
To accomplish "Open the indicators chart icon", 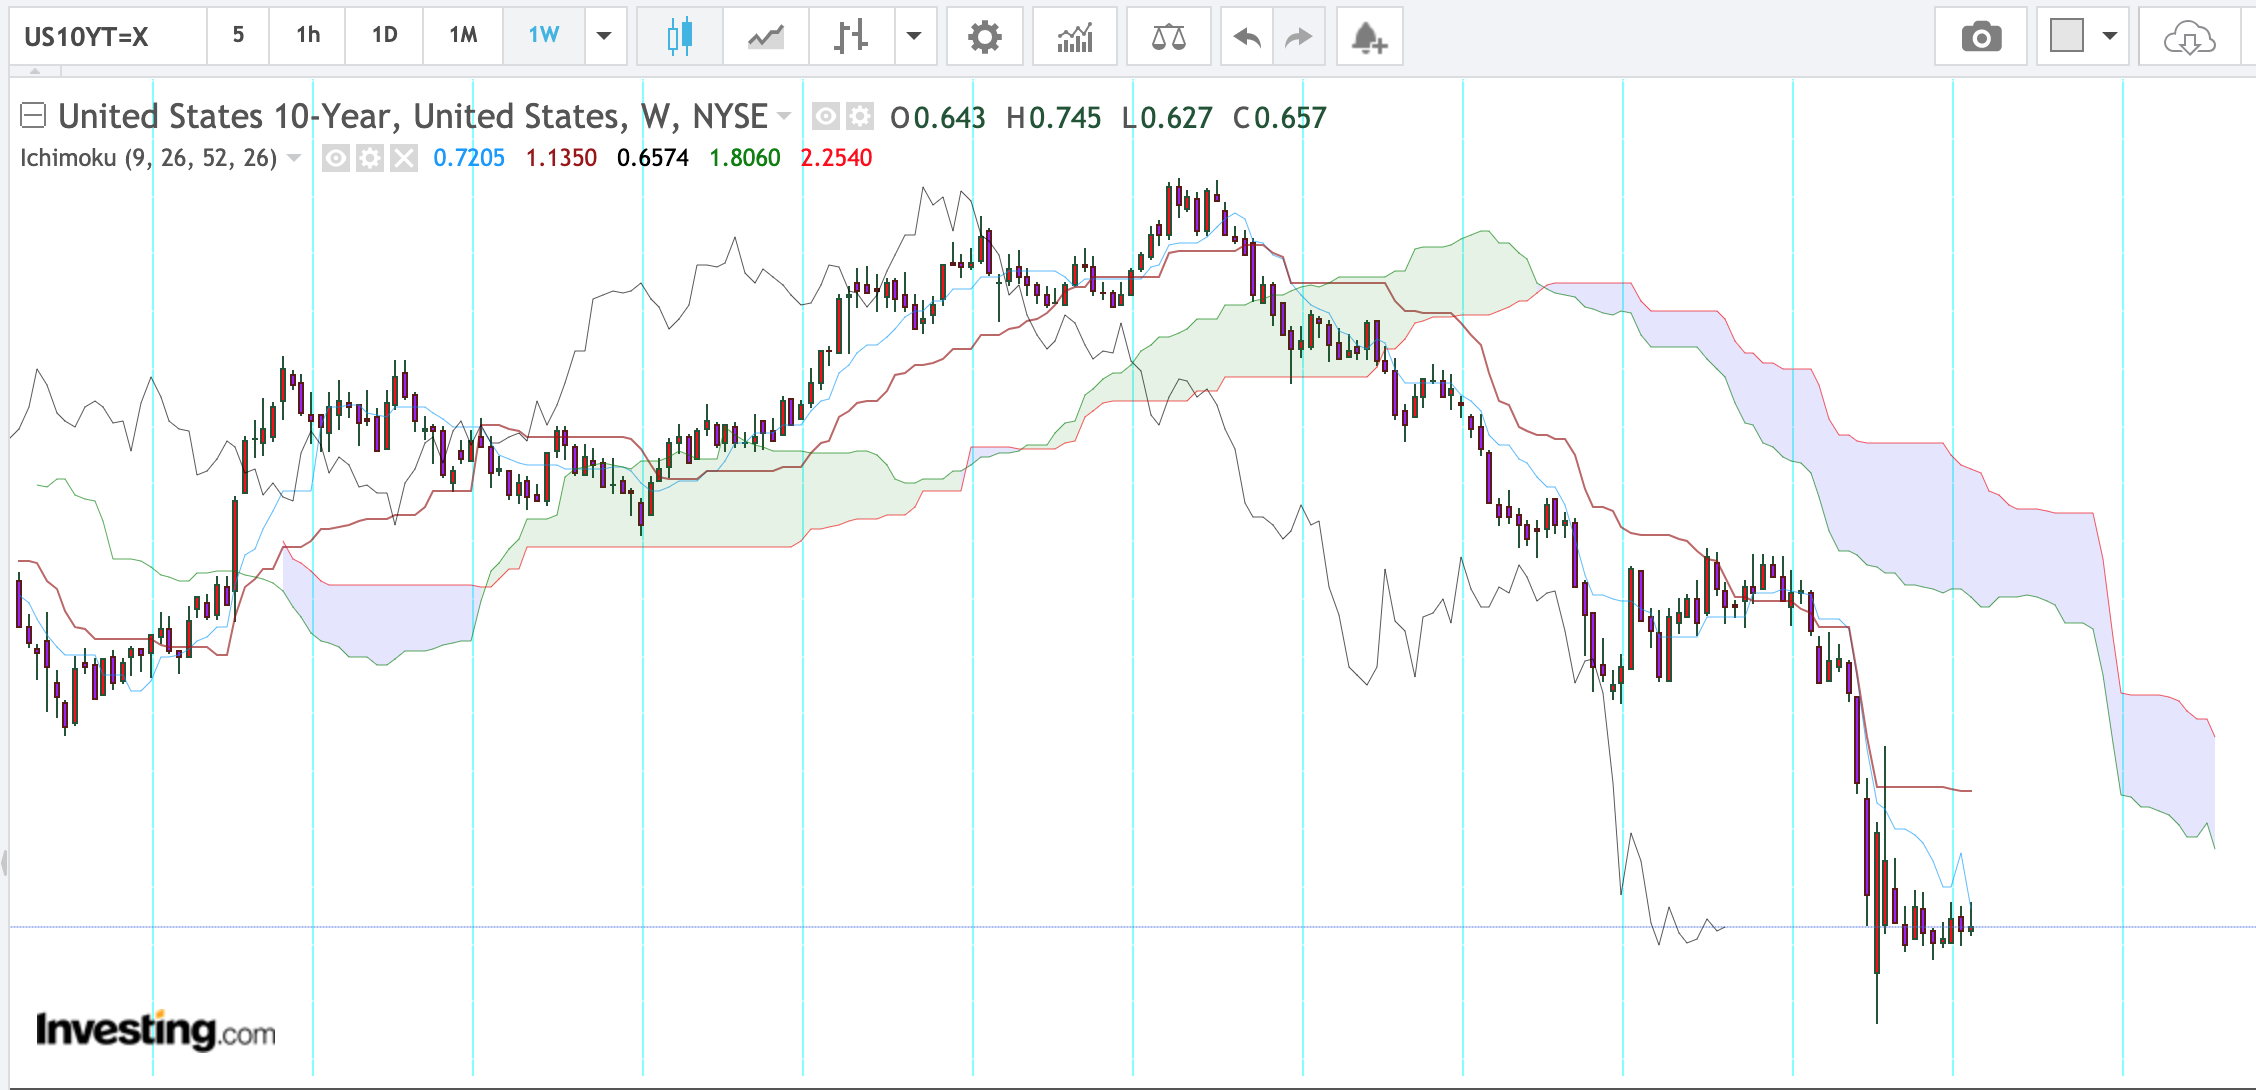I will pos(1075,37).
